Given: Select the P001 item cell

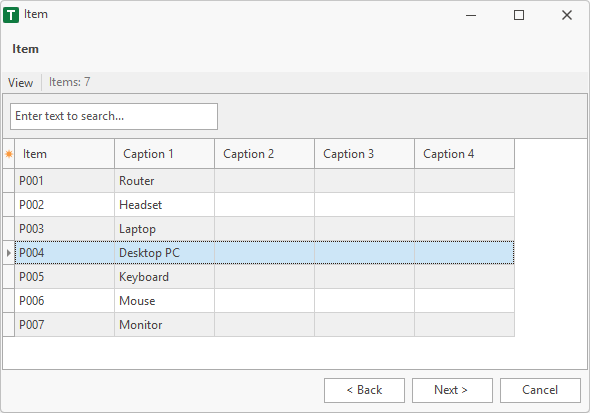Looking at the screenshot, I should (64, 181).
